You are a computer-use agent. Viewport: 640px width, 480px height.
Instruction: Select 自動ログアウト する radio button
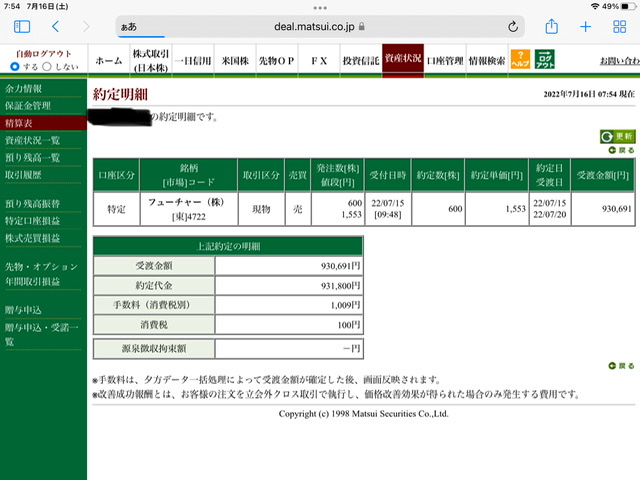[15, 66]
